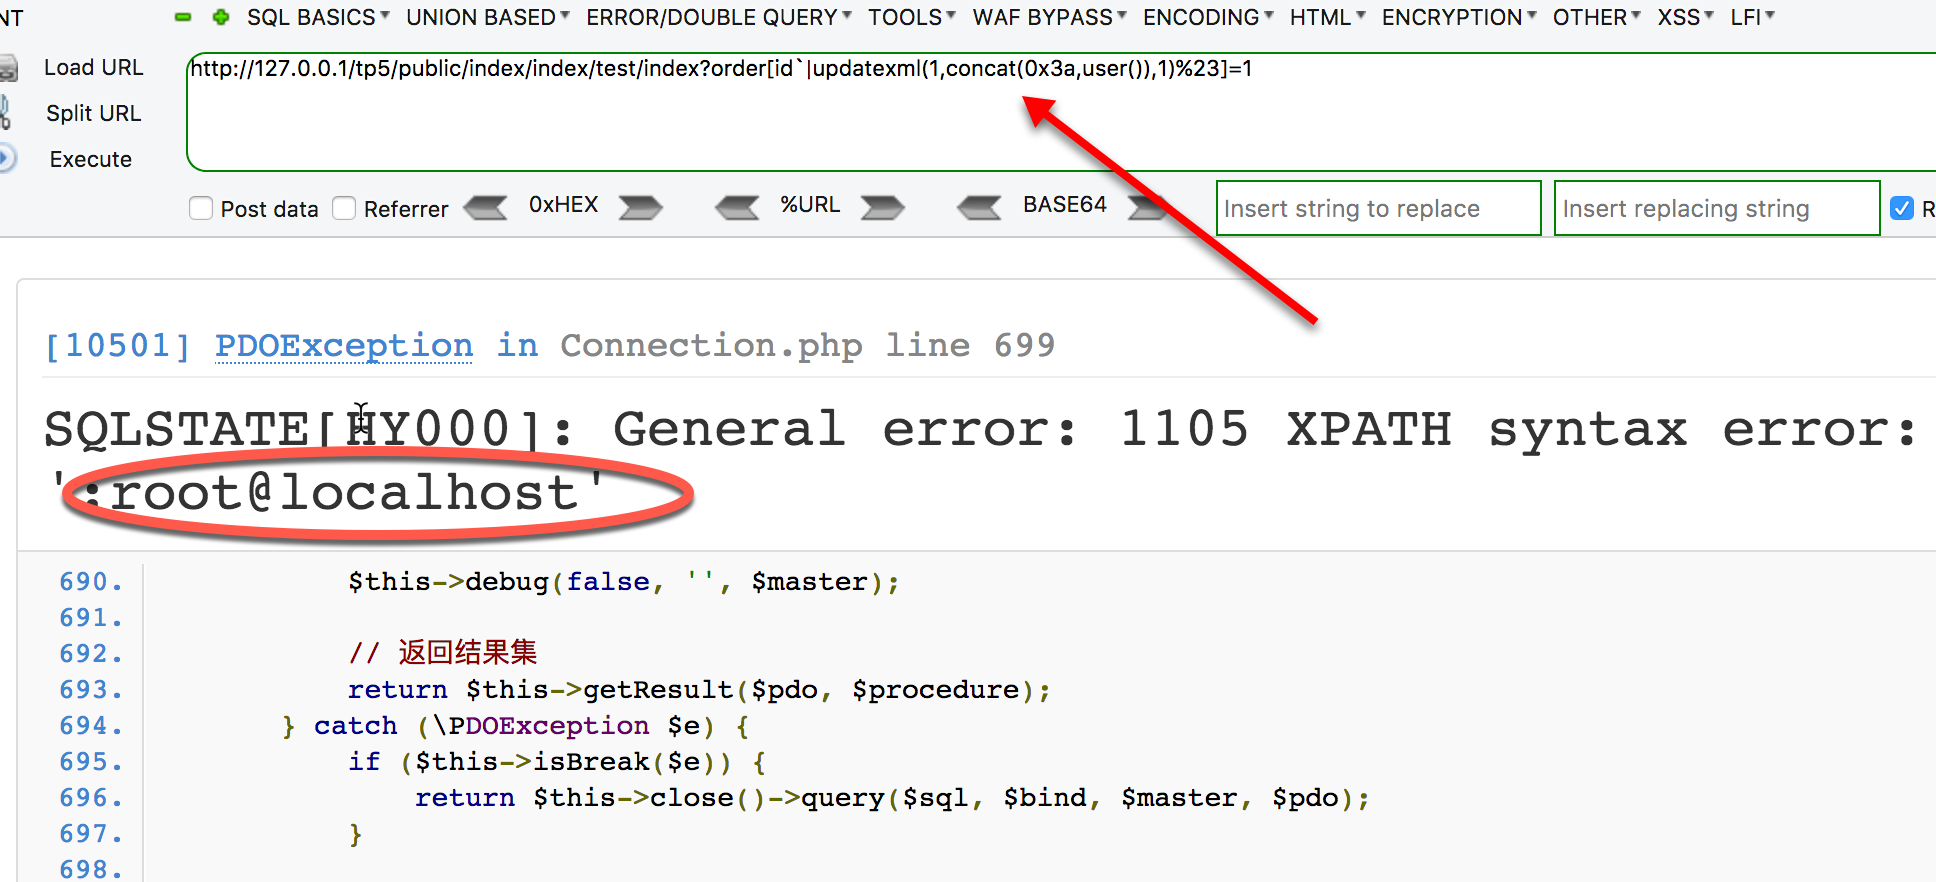1936x882 pixels.
Task: Click the green minus icon in toolbar
Action: pyautogui.click(x=183, y=17)
